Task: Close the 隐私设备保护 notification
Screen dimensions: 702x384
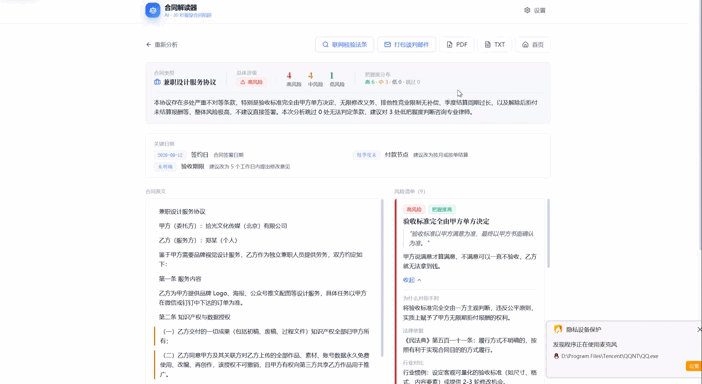Action: pyautogui.click(x=699, y=329)
